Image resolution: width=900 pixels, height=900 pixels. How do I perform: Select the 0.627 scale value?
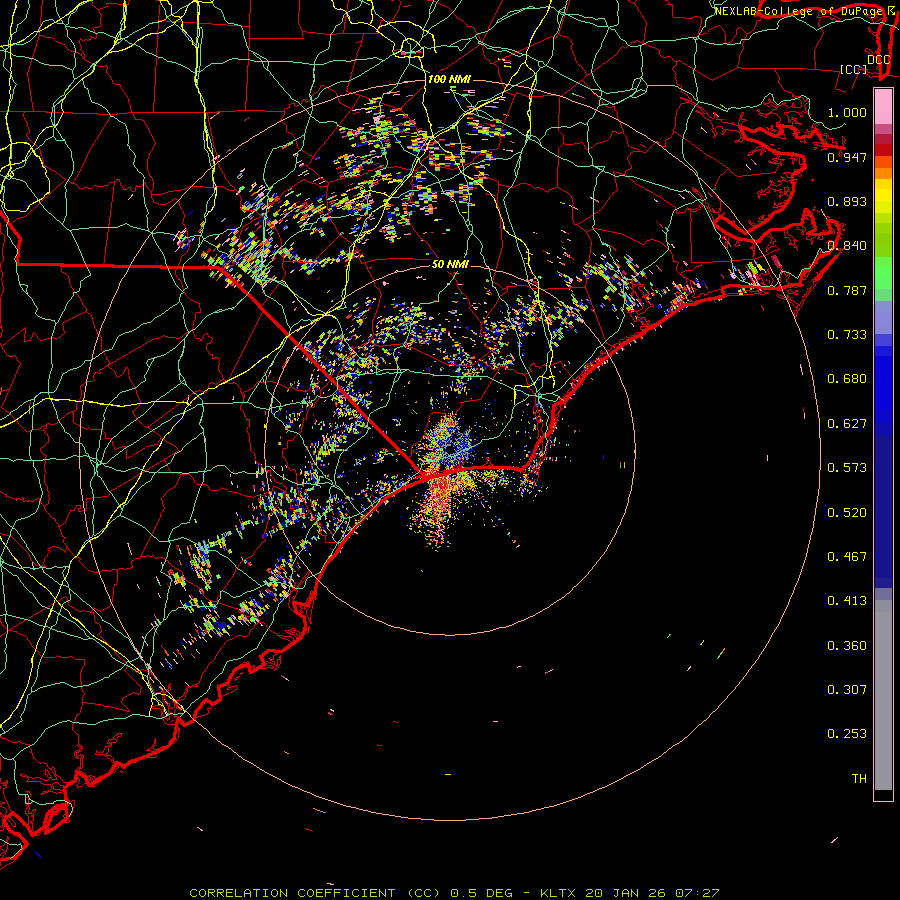(847, 423)
